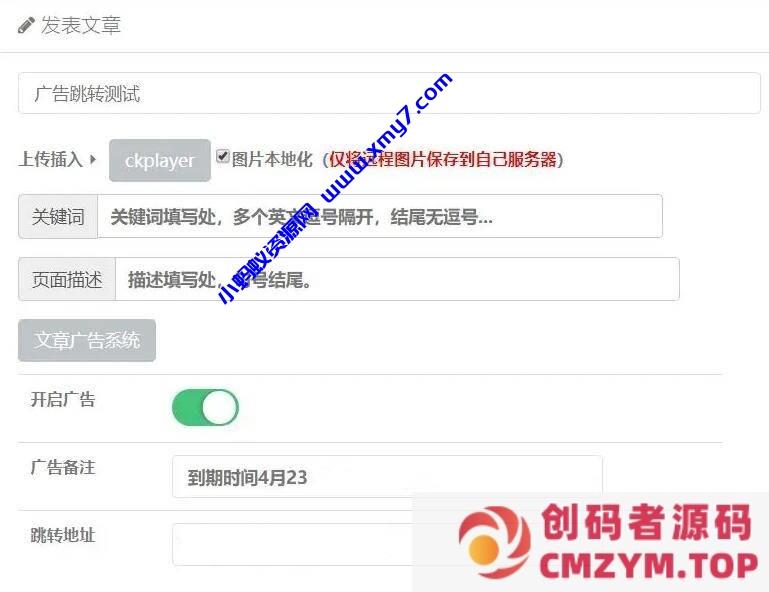
Task: Click the 发表文章 page heading
Action: click(81, 26)
